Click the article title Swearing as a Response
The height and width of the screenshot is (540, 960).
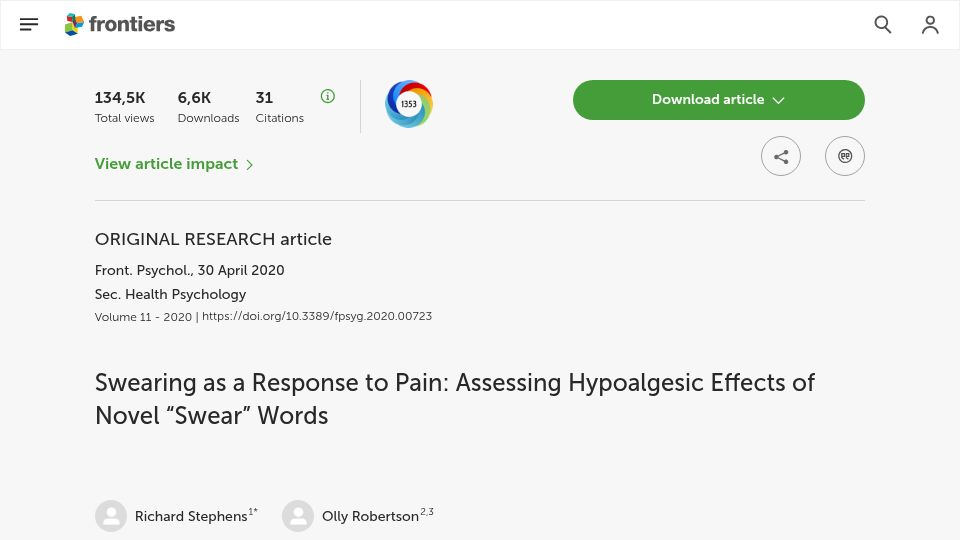coord(455,399)
